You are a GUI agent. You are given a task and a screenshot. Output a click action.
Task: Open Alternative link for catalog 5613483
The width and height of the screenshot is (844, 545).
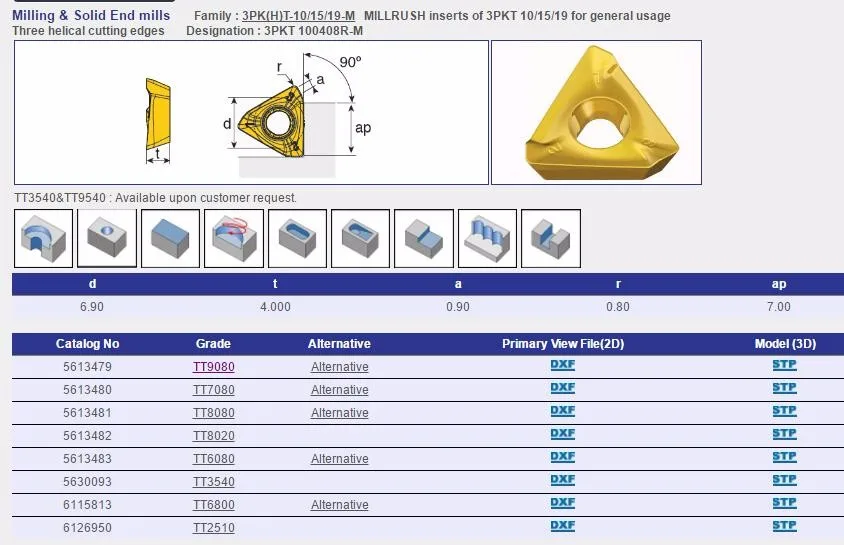pos(340,459)
